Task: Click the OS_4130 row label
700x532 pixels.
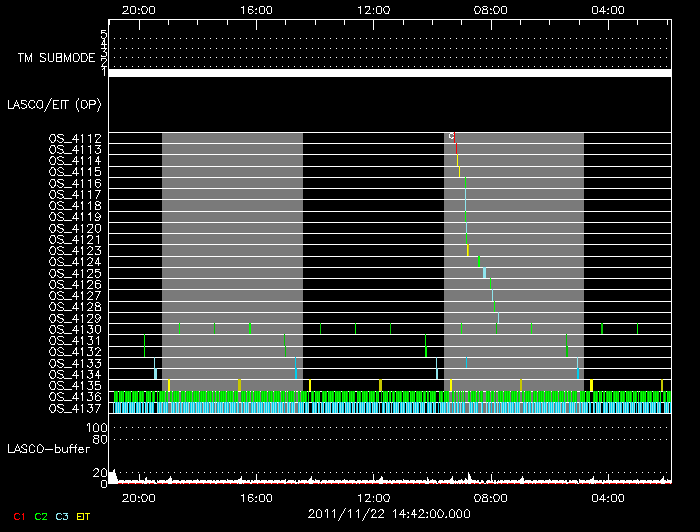Action: 75,329
